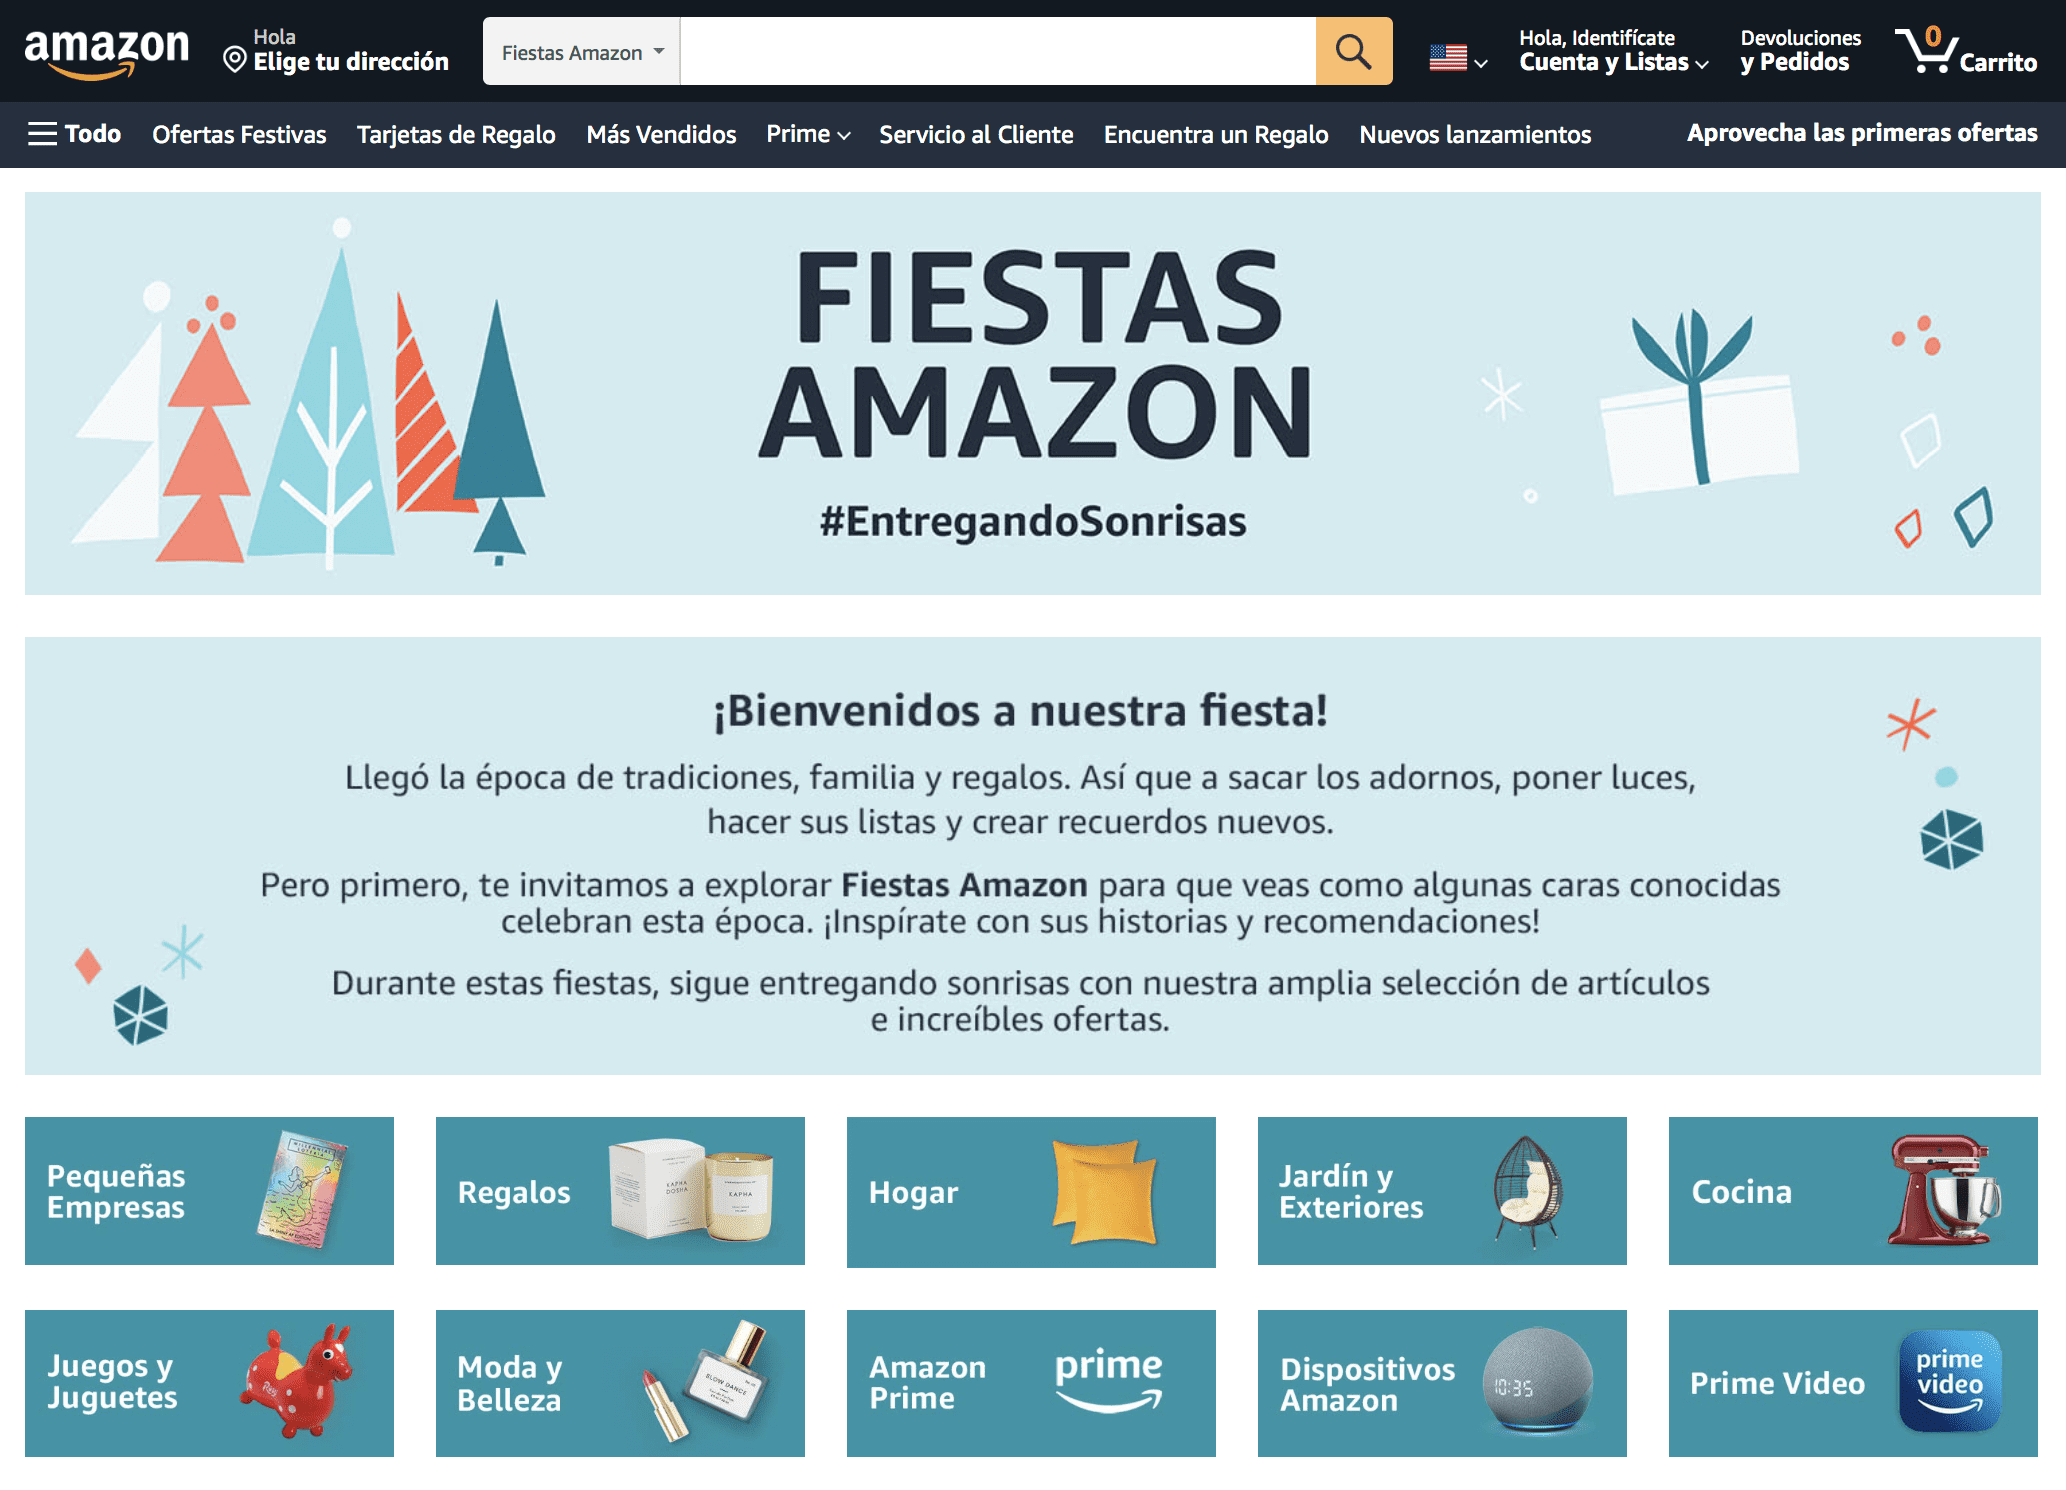Click into the search text field
Screen dimensions: 2066x1490
pos(998,51)
